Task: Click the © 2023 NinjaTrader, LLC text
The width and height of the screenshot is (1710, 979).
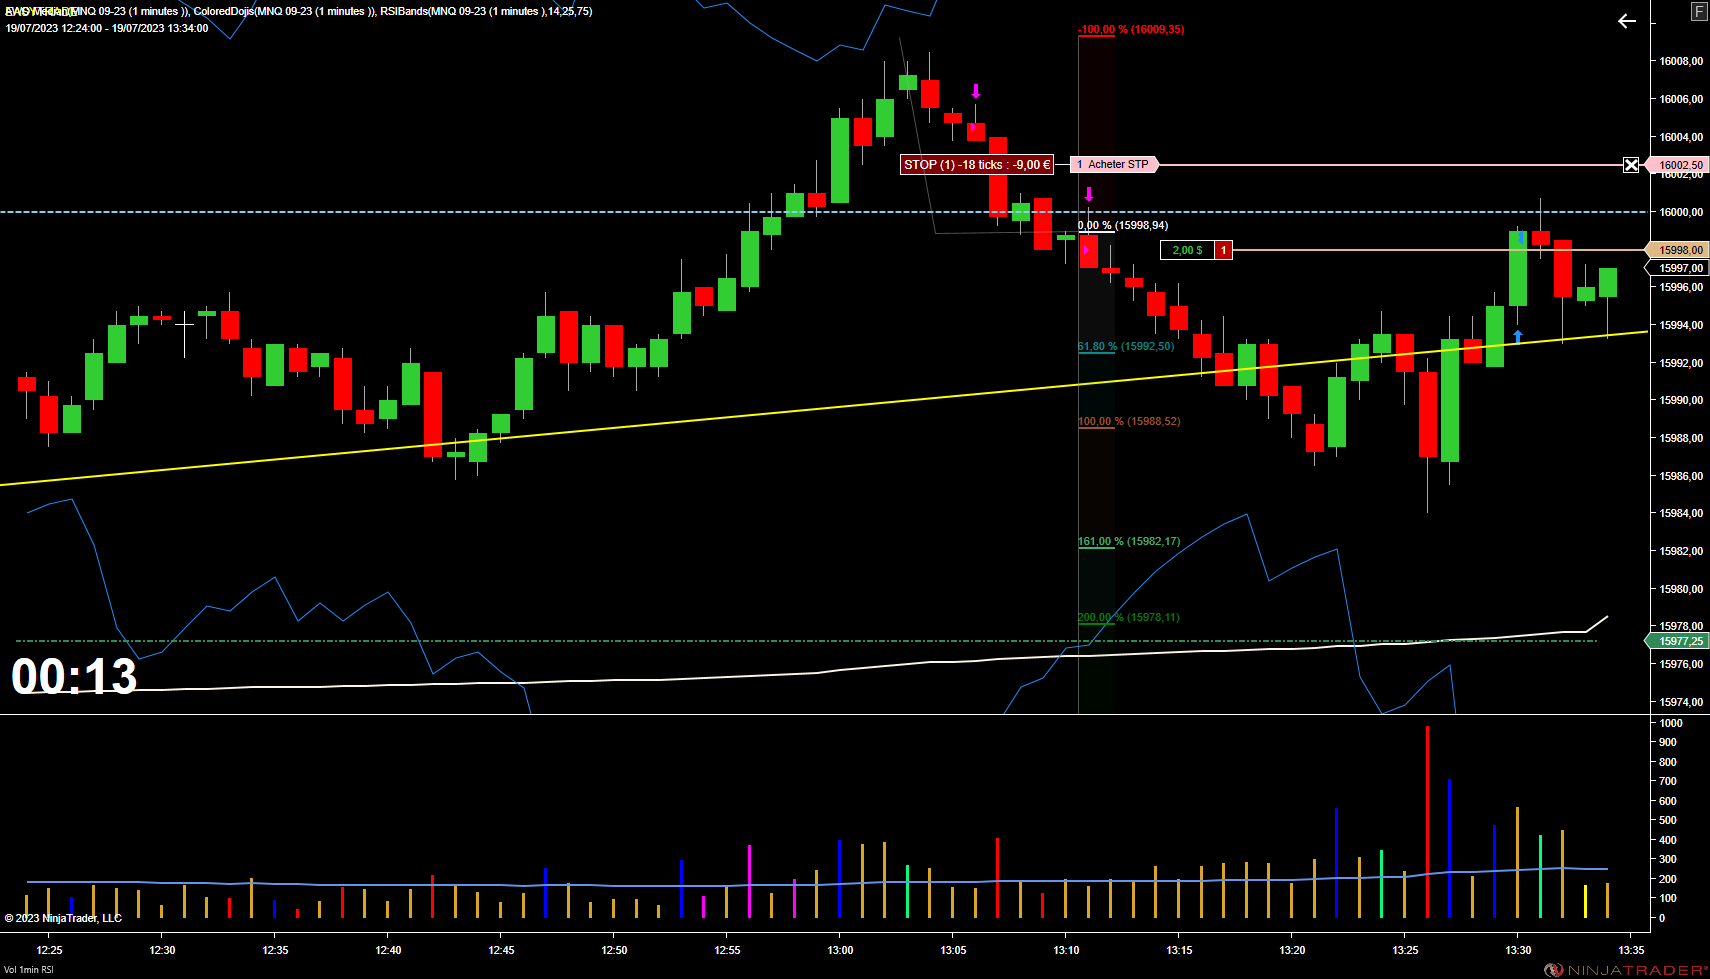Action: point(63,918)
